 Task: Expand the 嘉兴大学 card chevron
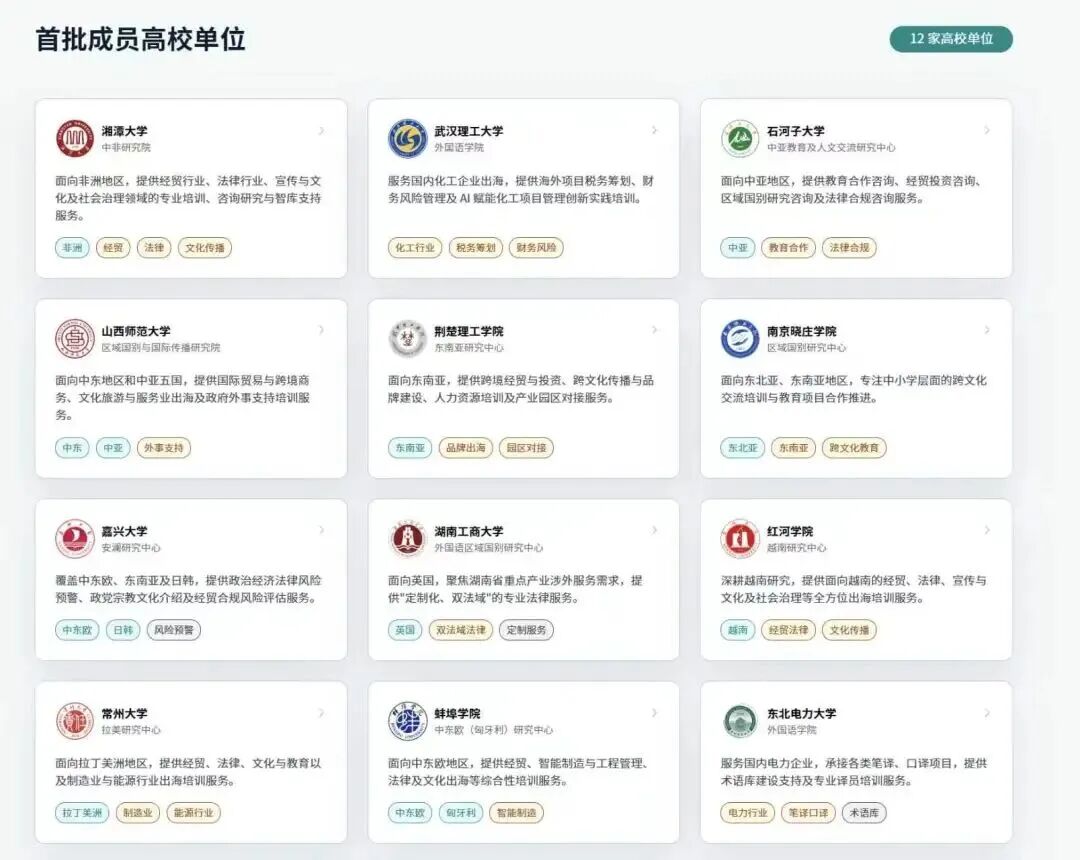pos(322,530)
